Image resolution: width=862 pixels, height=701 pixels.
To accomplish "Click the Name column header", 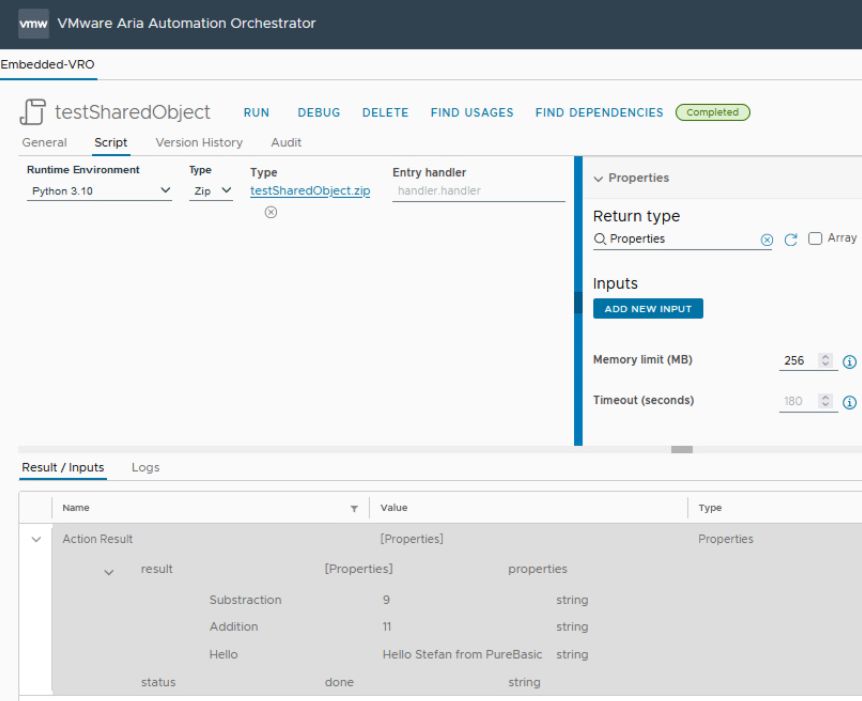I will [x=76, y=508].
